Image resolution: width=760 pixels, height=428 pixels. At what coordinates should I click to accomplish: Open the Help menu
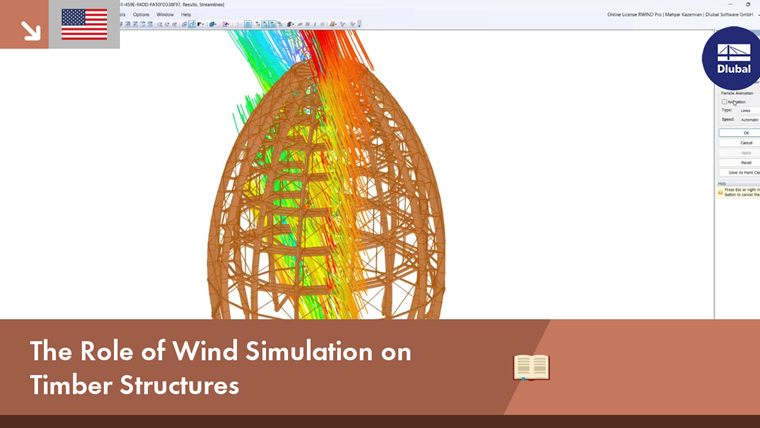tap(186, 15)
